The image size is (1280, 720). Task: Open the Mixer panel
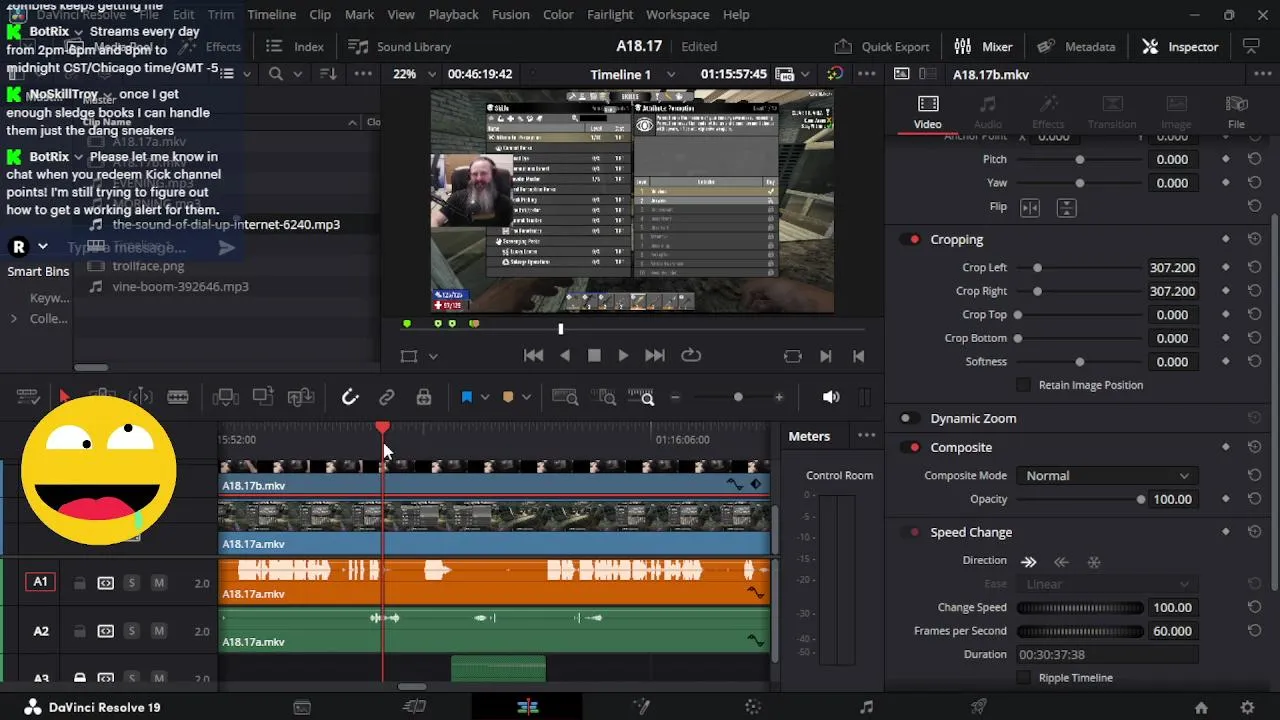point(984,47)
